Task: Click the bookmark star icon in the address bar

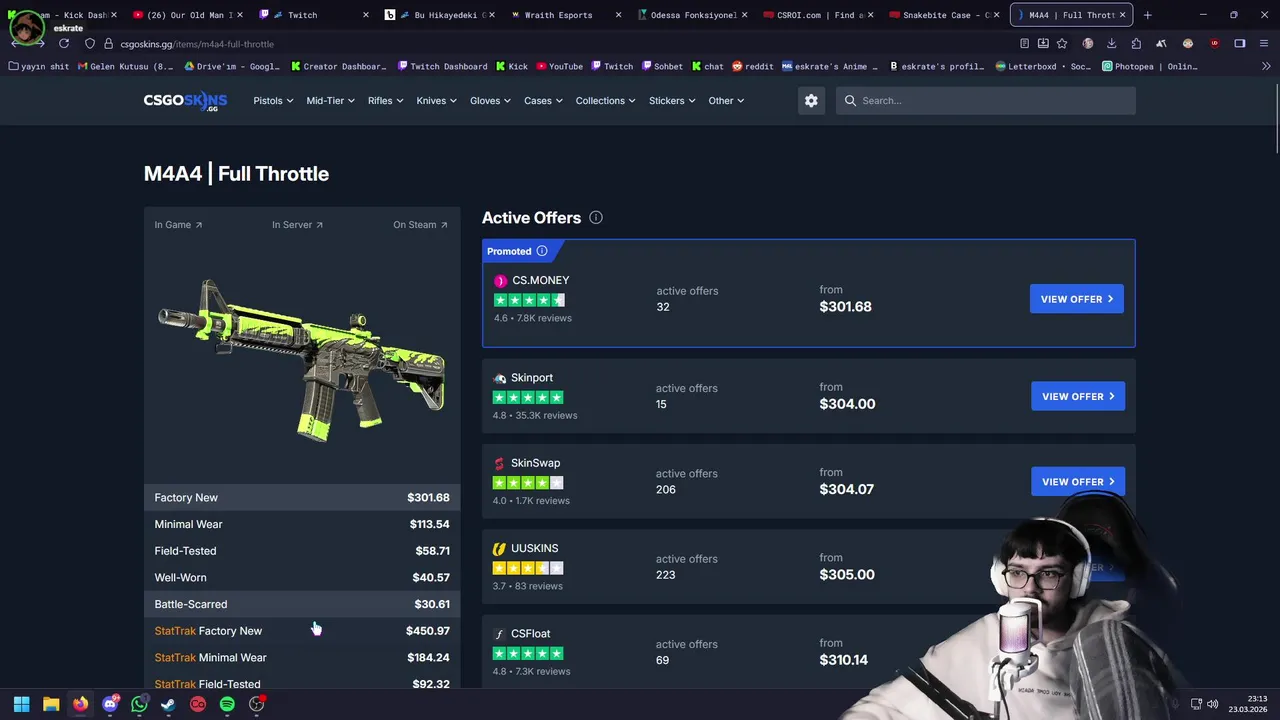Action: (x=1062, y=44)
